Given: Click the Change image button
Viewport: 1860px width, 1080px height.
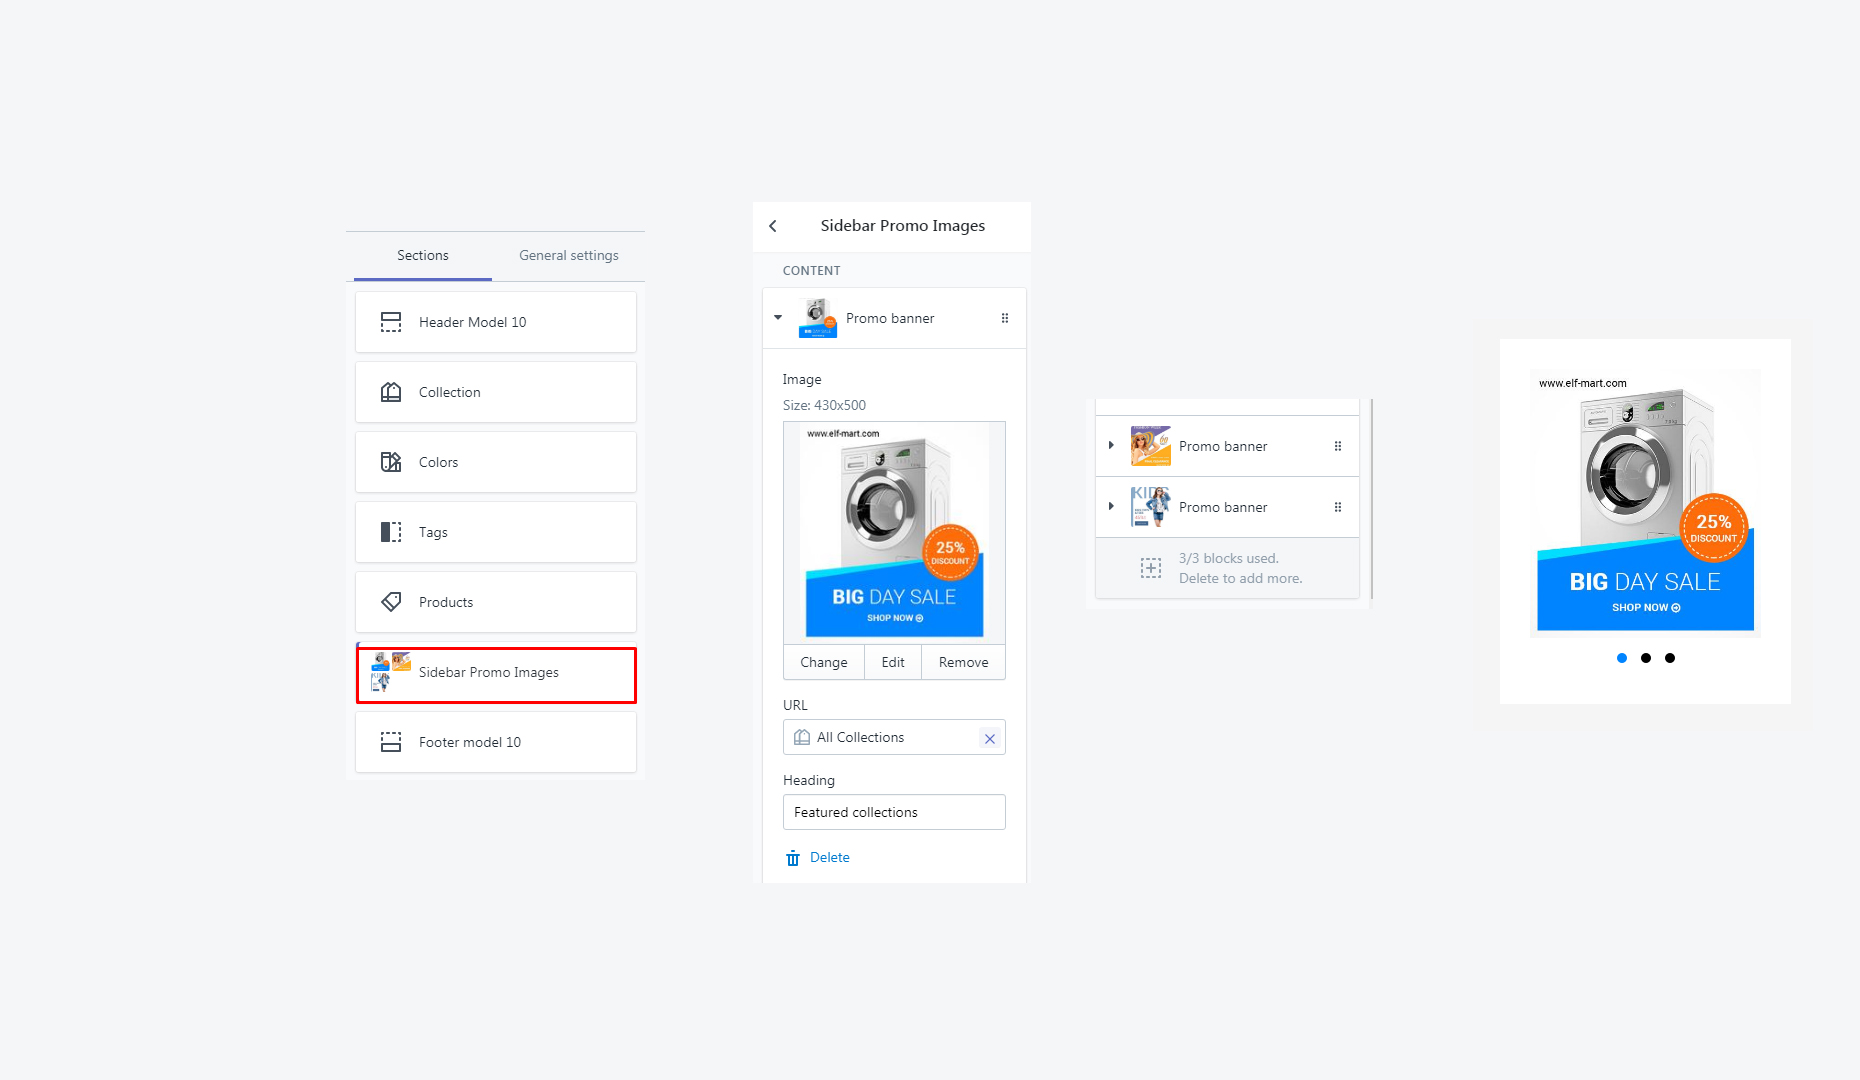Looking at the screenshot, I should (x=823, y=662).
